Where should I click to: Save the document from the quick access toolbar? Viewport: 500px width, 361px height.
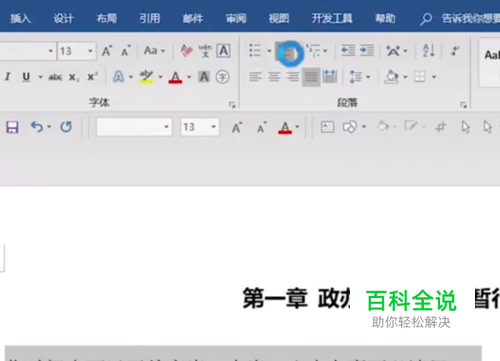click(x=12, y=127)
